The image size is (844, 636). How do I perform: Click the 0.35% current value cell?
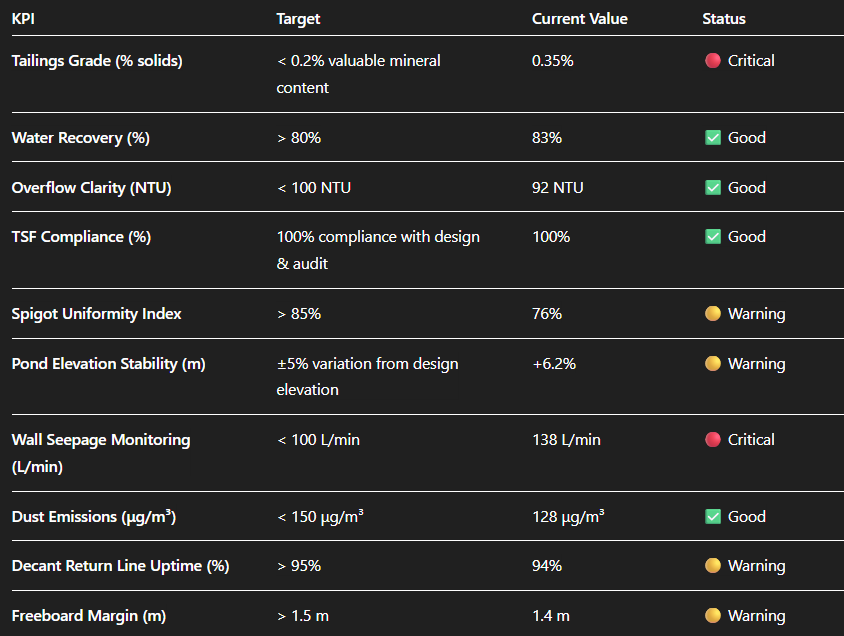pos(552,61)
